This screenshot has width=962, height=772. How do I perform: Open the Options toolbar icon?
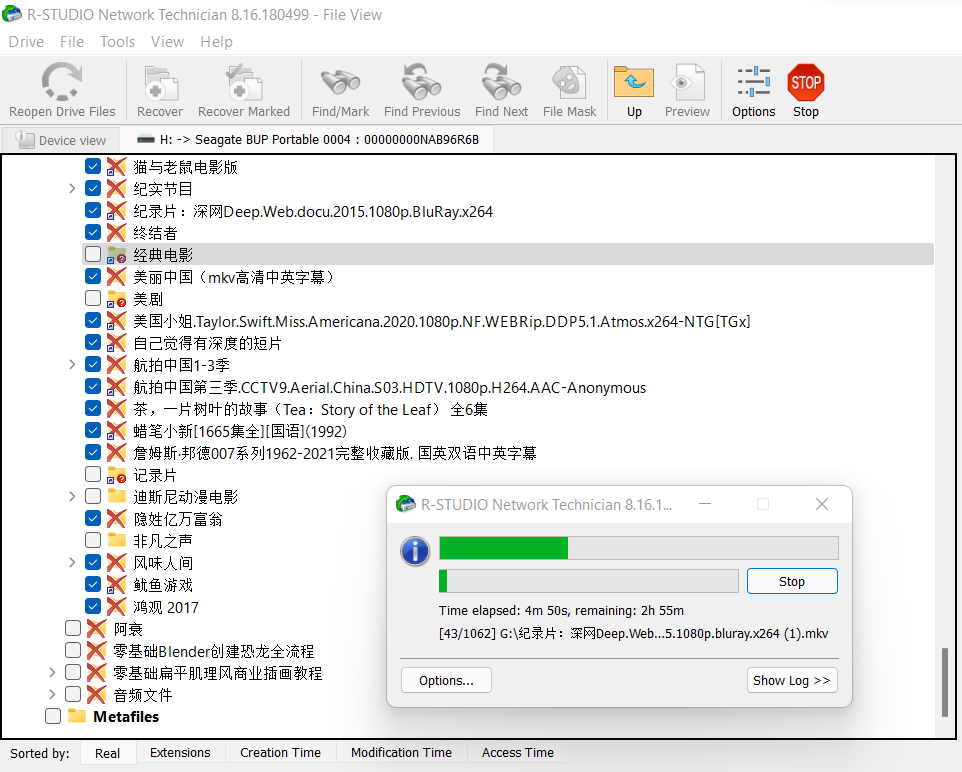(x=753, y=82)
